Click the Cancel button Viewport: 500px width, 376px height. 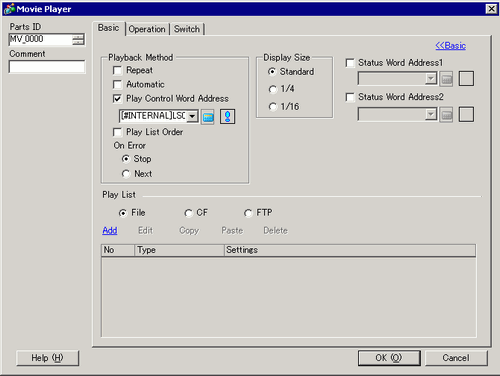(x=456, y=358)
